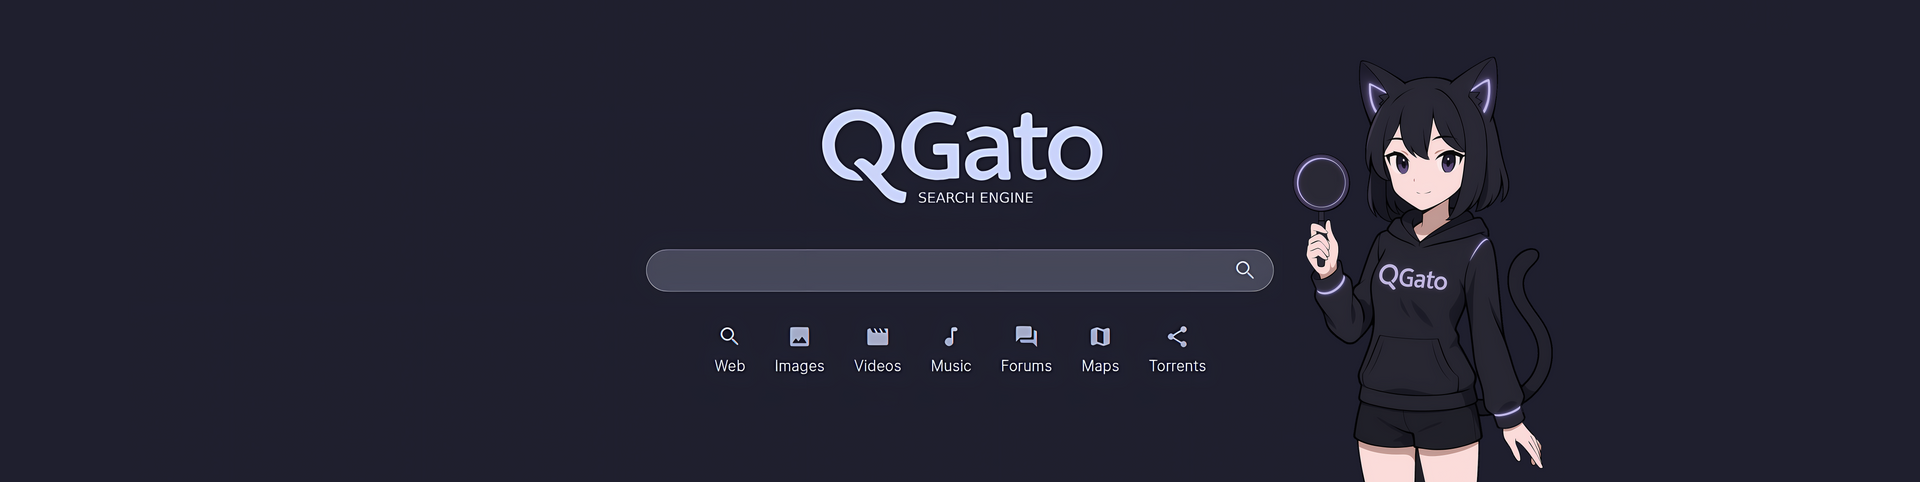The image size is (1920, 482).
Task: Open the "Forums" text label
Action: [1026, 366]
